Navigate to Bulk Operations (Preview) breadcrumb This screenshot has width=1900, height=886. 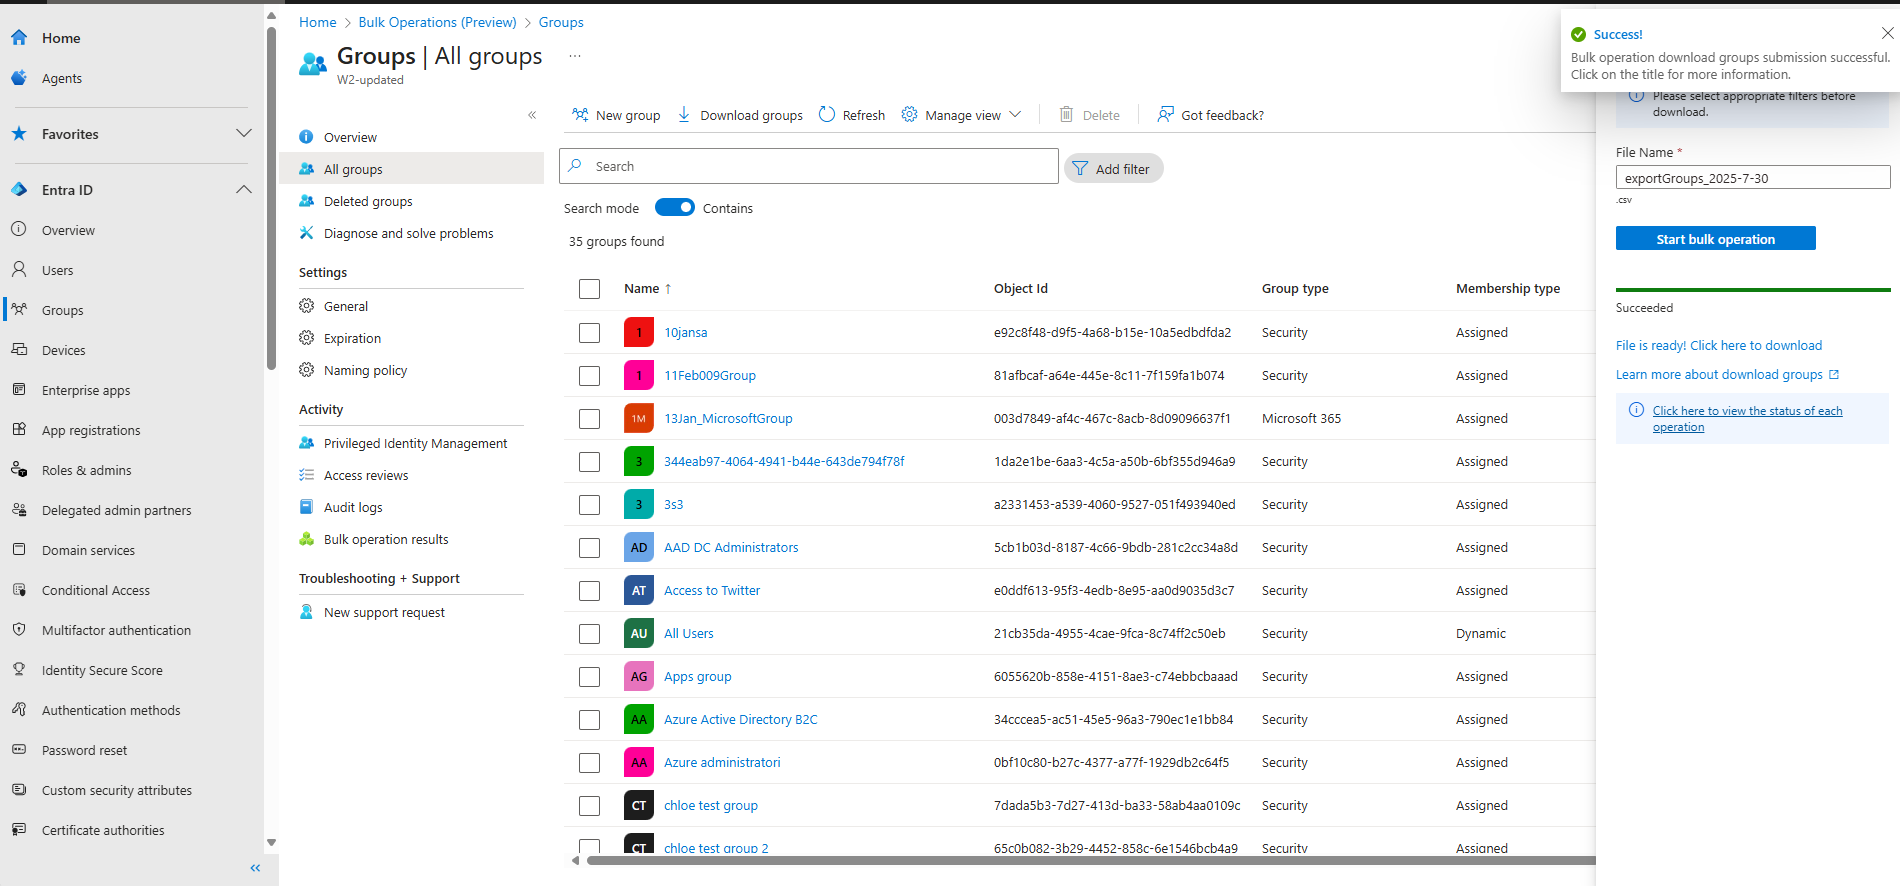click(x=437, y=22)
